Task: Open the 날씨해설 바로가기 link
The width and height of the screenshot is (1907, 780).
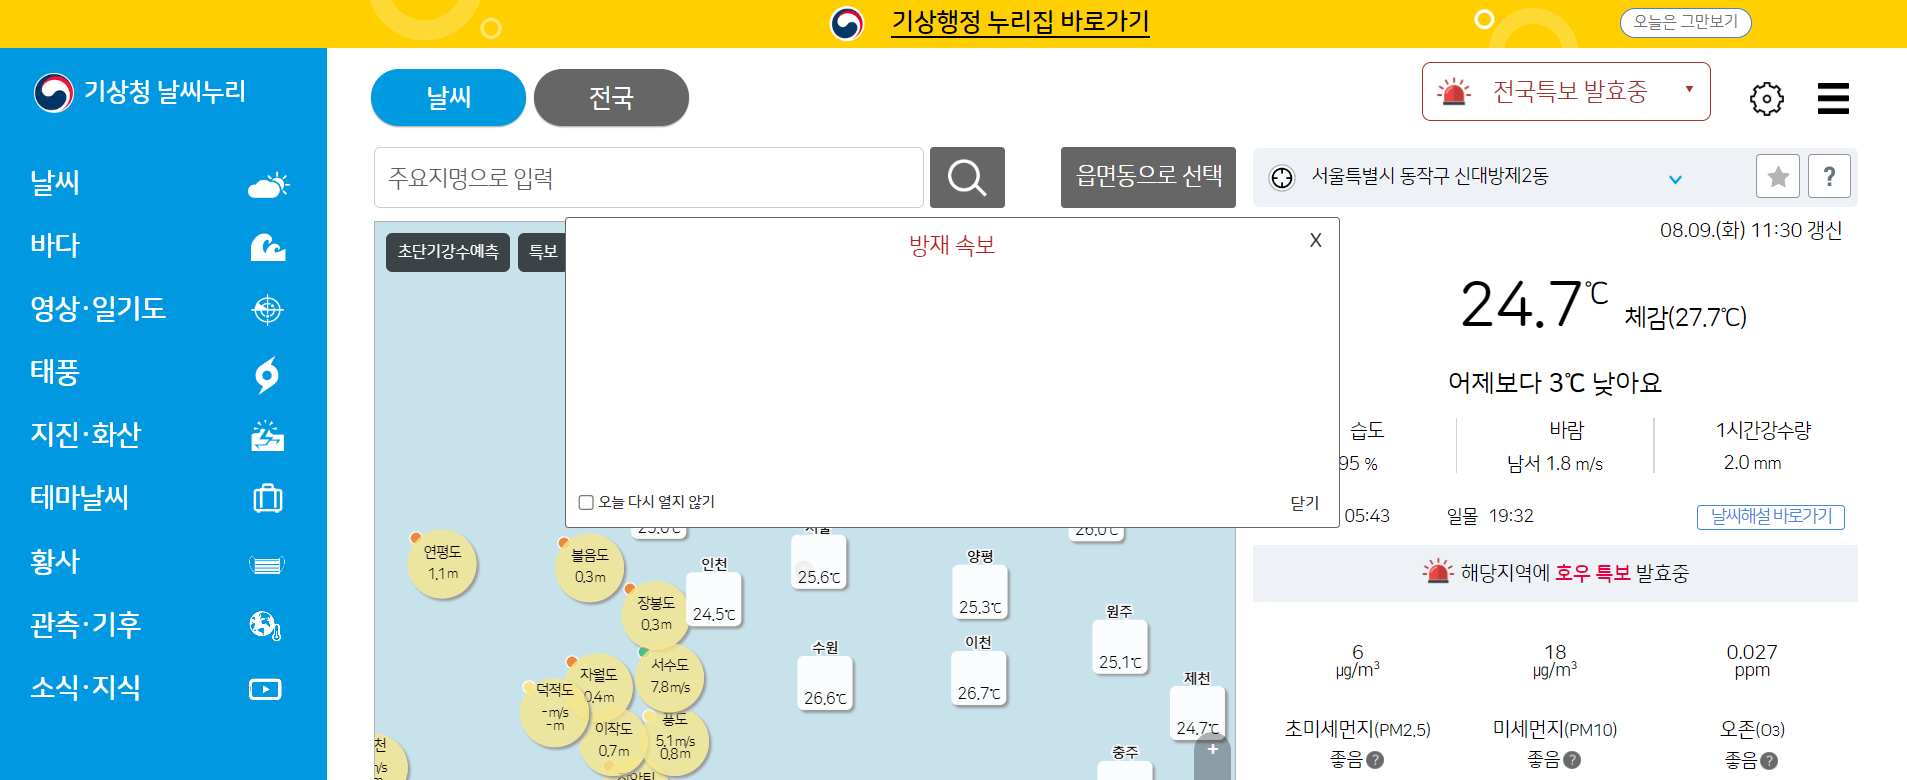Action: (1771, 517)
